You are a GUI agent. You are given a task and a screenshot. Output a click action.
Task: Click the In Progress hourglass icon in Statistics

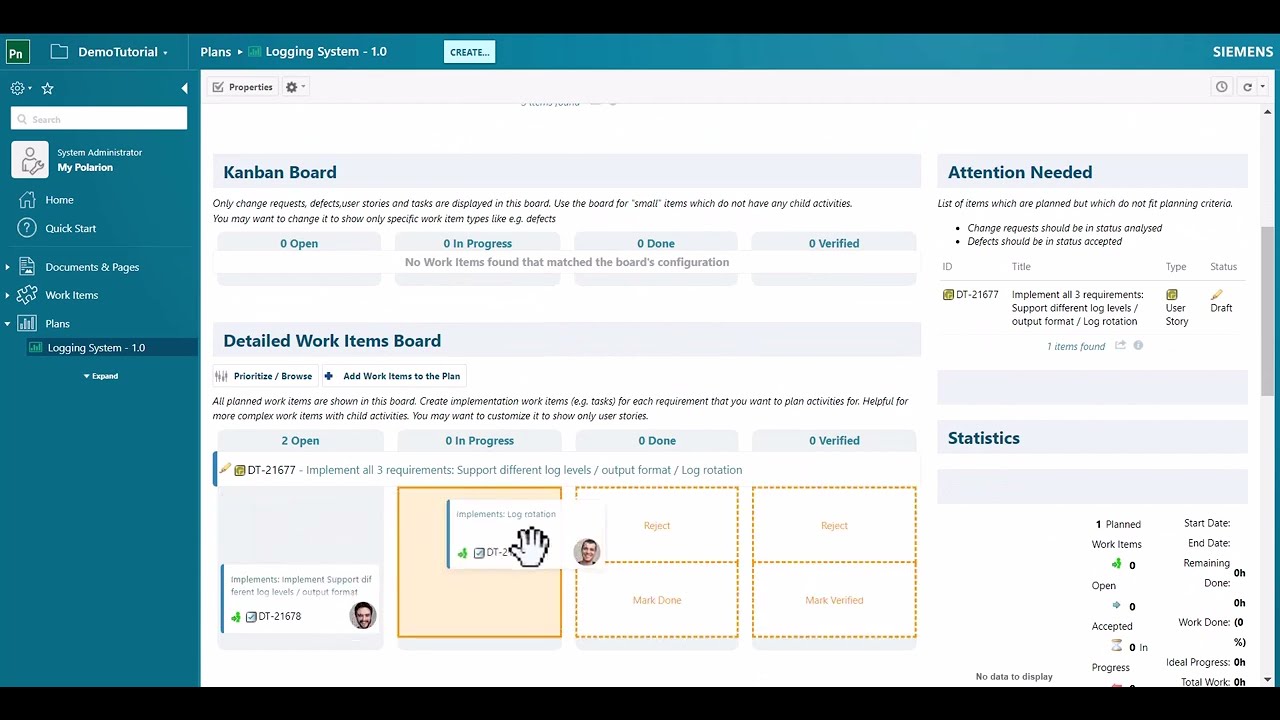1117,646
